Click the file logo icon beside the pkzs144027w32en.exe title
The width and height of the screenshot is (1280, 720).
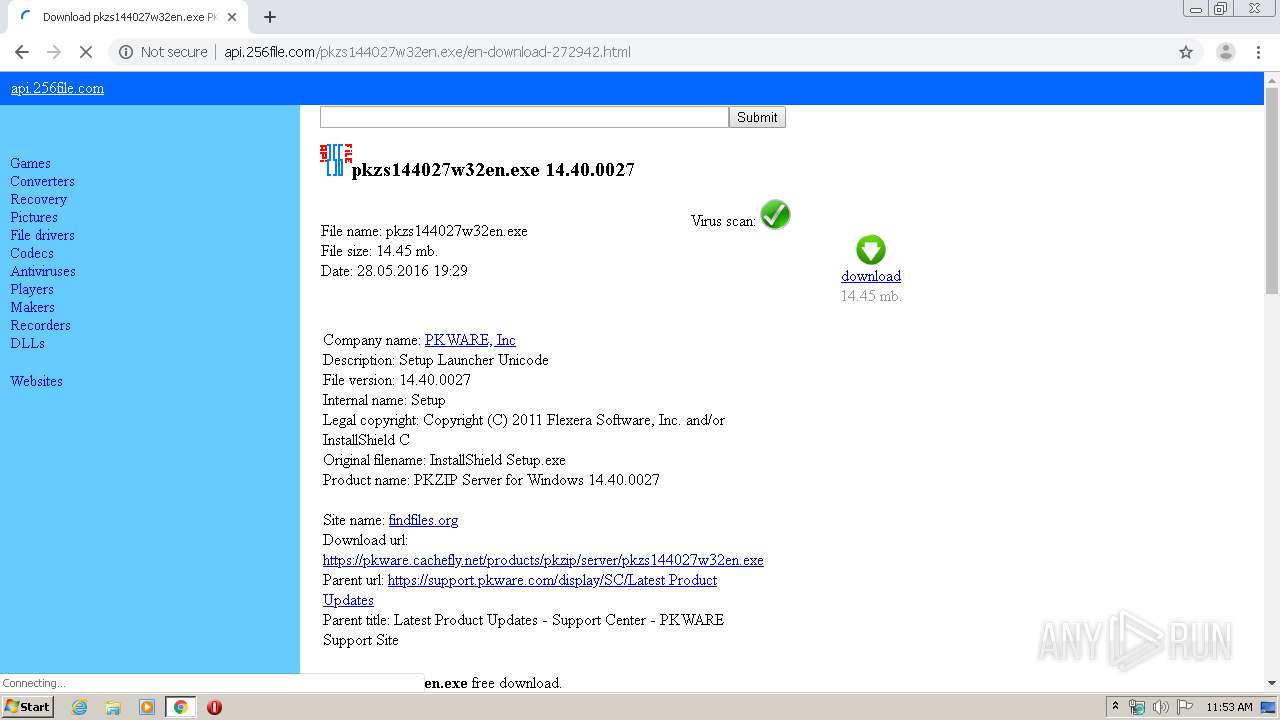335,160
